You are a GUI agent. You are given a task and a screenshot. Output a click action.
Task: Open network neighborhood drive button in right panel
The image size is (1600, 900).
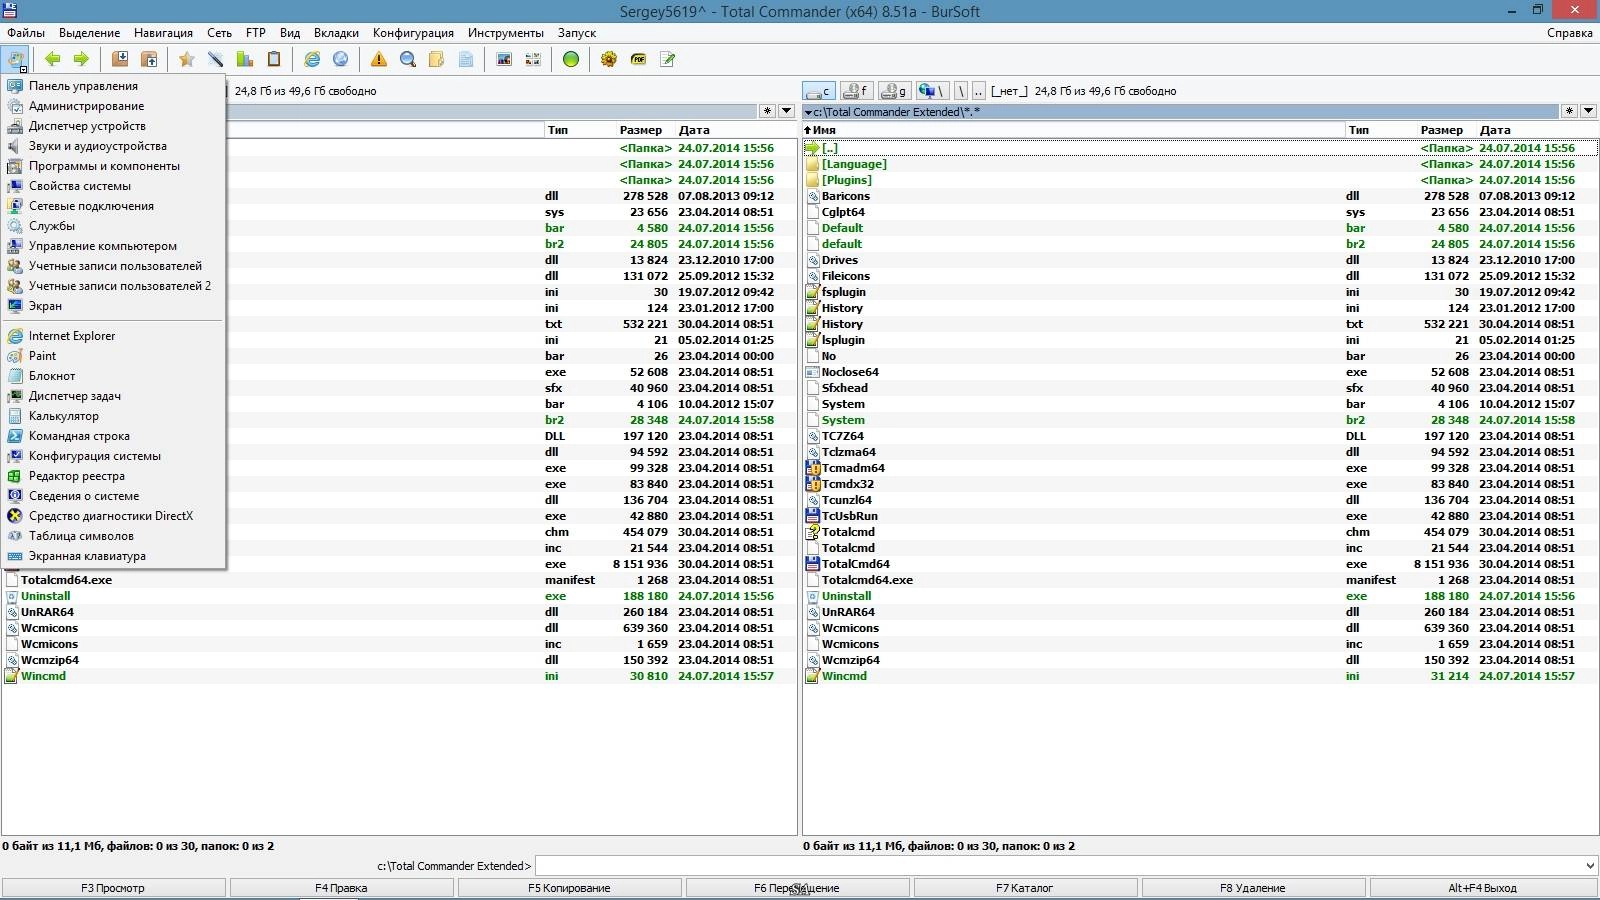click(x=932, y=91)
